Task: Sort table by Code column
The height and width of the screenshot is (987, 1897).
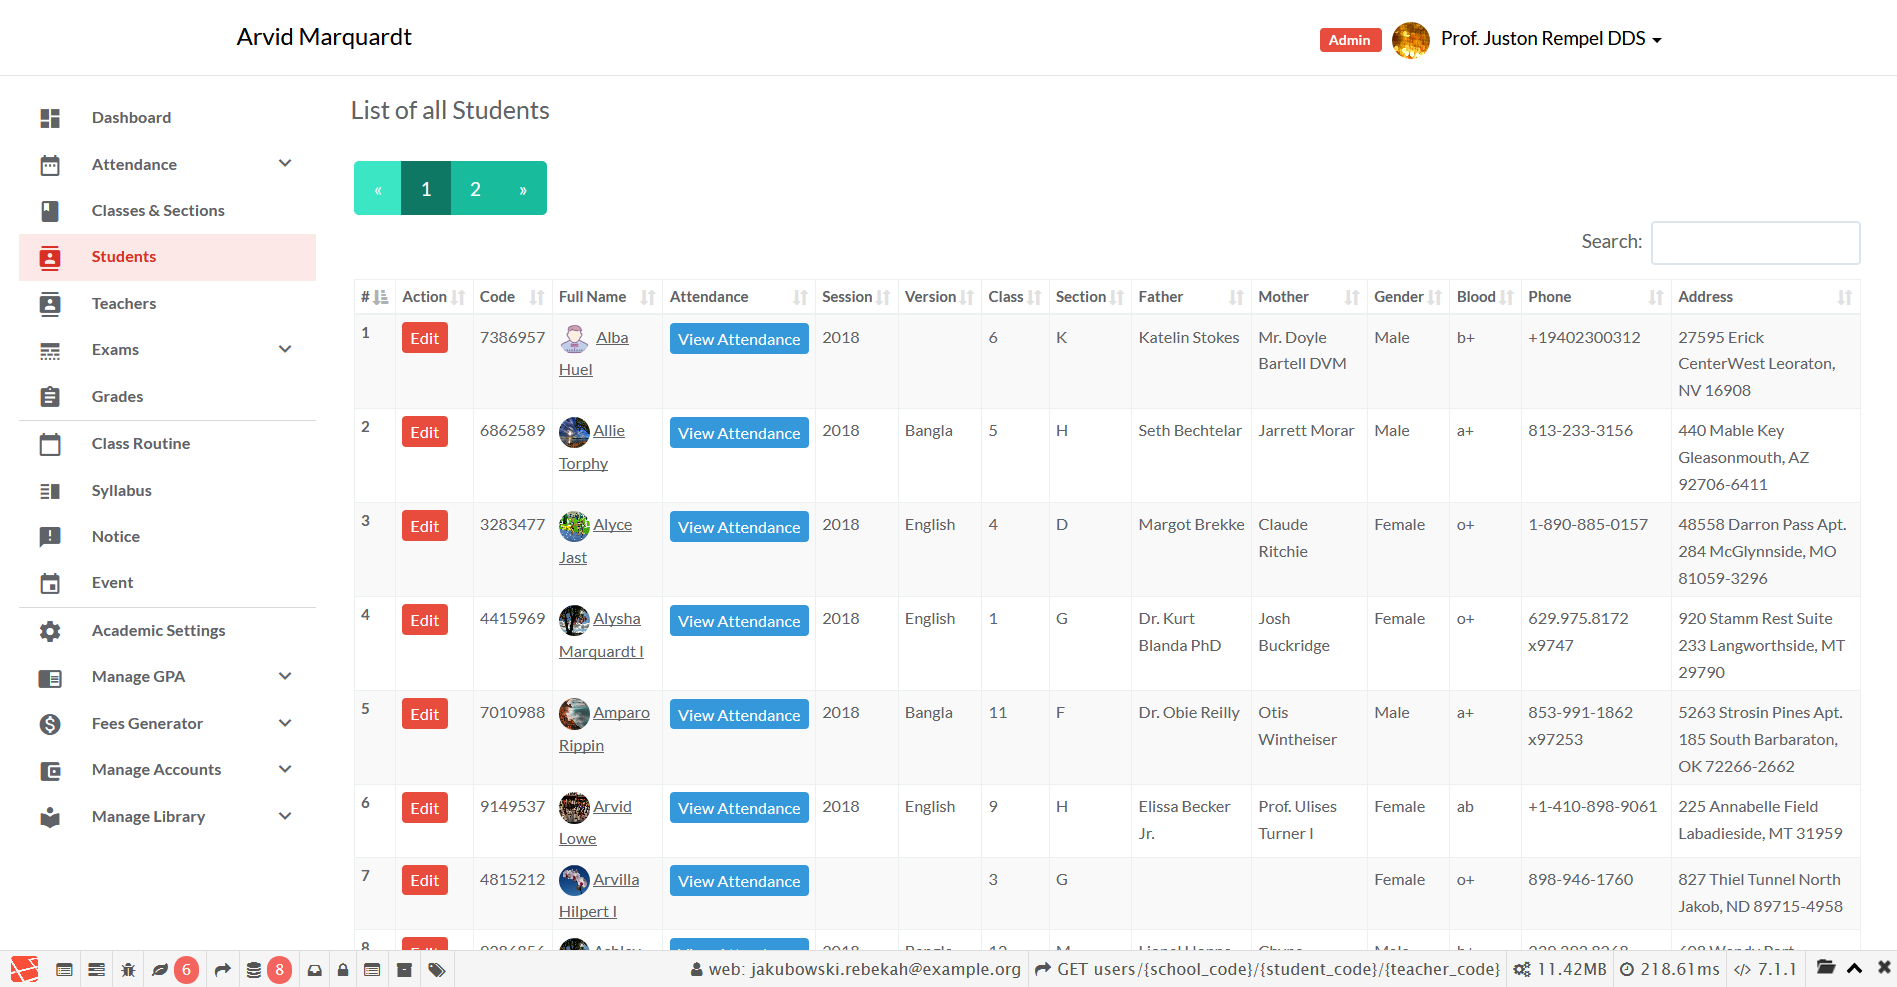Action: [x=512, y=297]
